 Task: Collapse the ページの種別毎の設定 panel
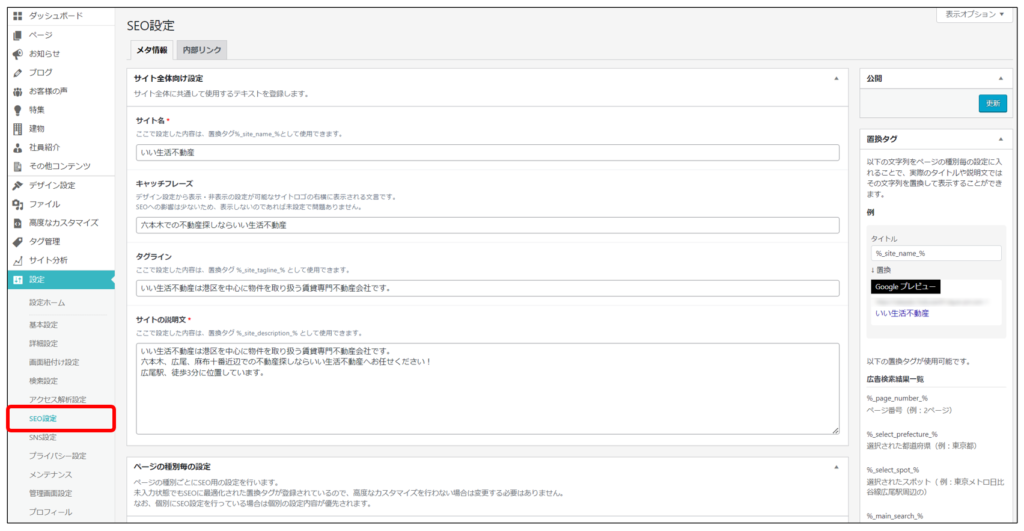pyautogui.click(x=836, y=466)
